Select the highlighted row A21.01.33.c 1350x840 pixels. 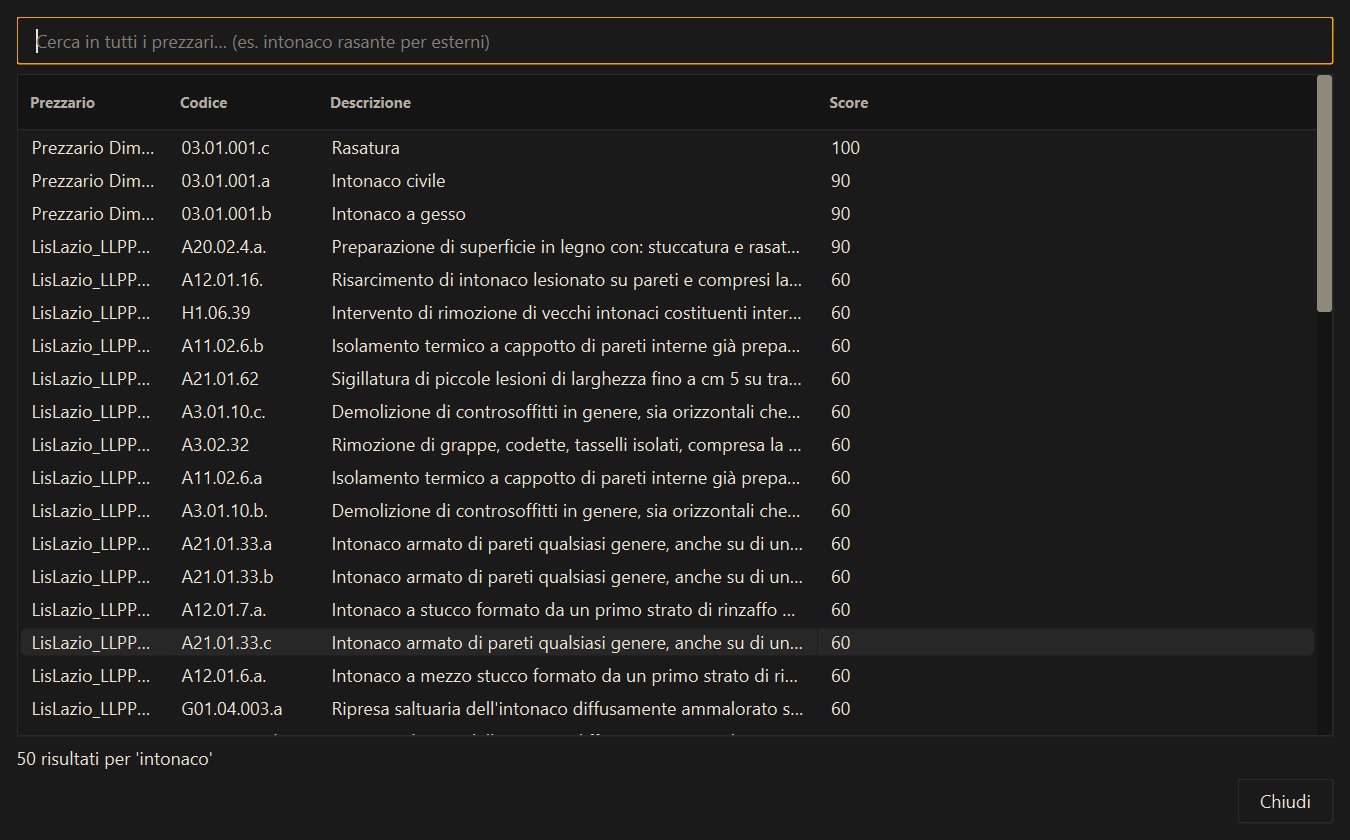pyautogui.click(x=667, y=643)
